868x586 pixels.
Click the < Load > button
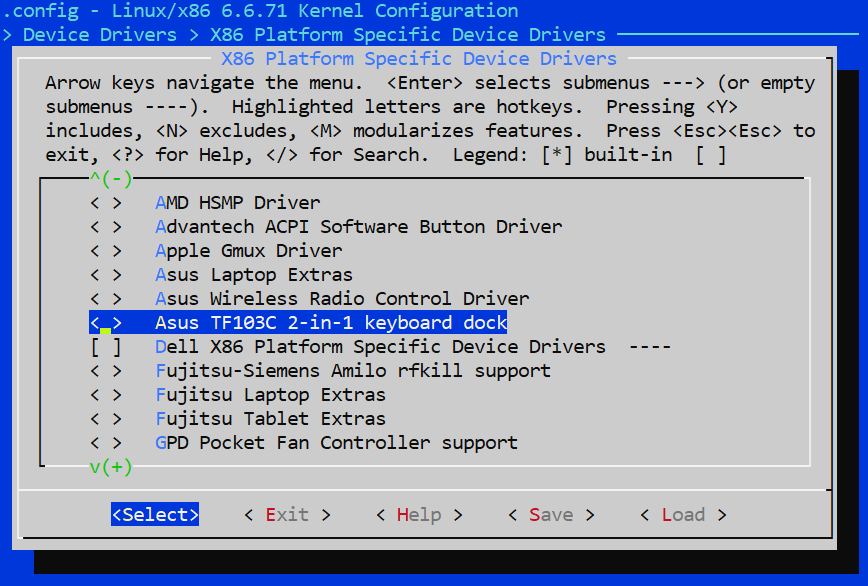pyautogui.click(x=682, y=515)
